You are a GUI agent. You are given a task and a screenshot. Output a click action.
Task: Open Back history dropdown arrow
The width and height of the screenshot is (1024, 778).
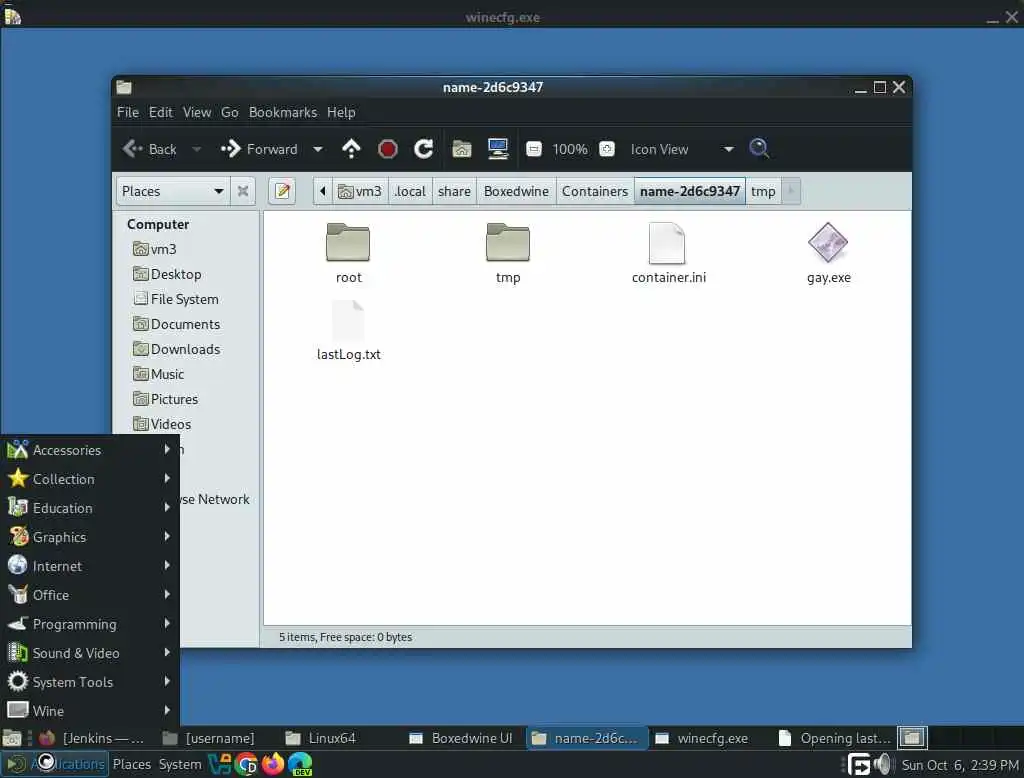pos(196,149)
